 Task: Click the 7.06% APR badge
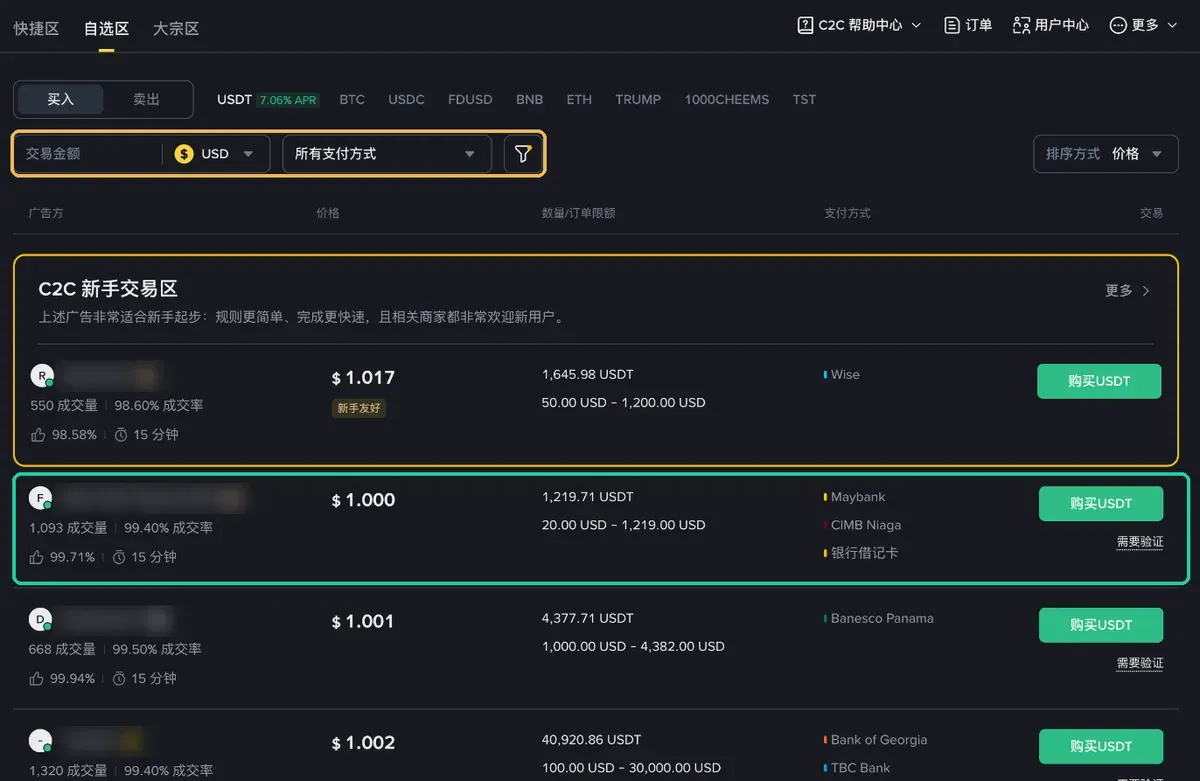288,100
